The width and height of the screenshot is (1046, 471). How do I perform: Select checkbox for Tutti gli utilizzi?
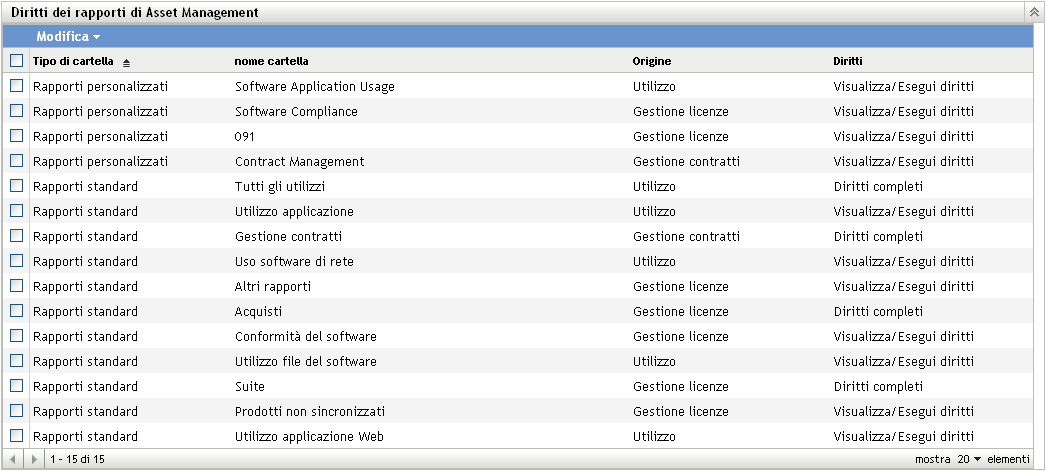click(x=16, y=186)
